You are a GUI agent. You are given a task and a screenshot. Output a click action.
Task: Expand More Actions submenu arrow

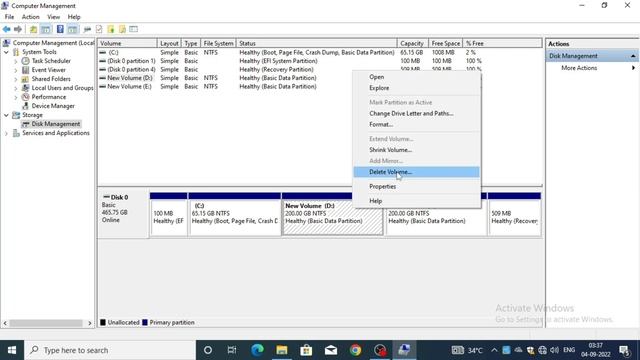click(633, 68)
